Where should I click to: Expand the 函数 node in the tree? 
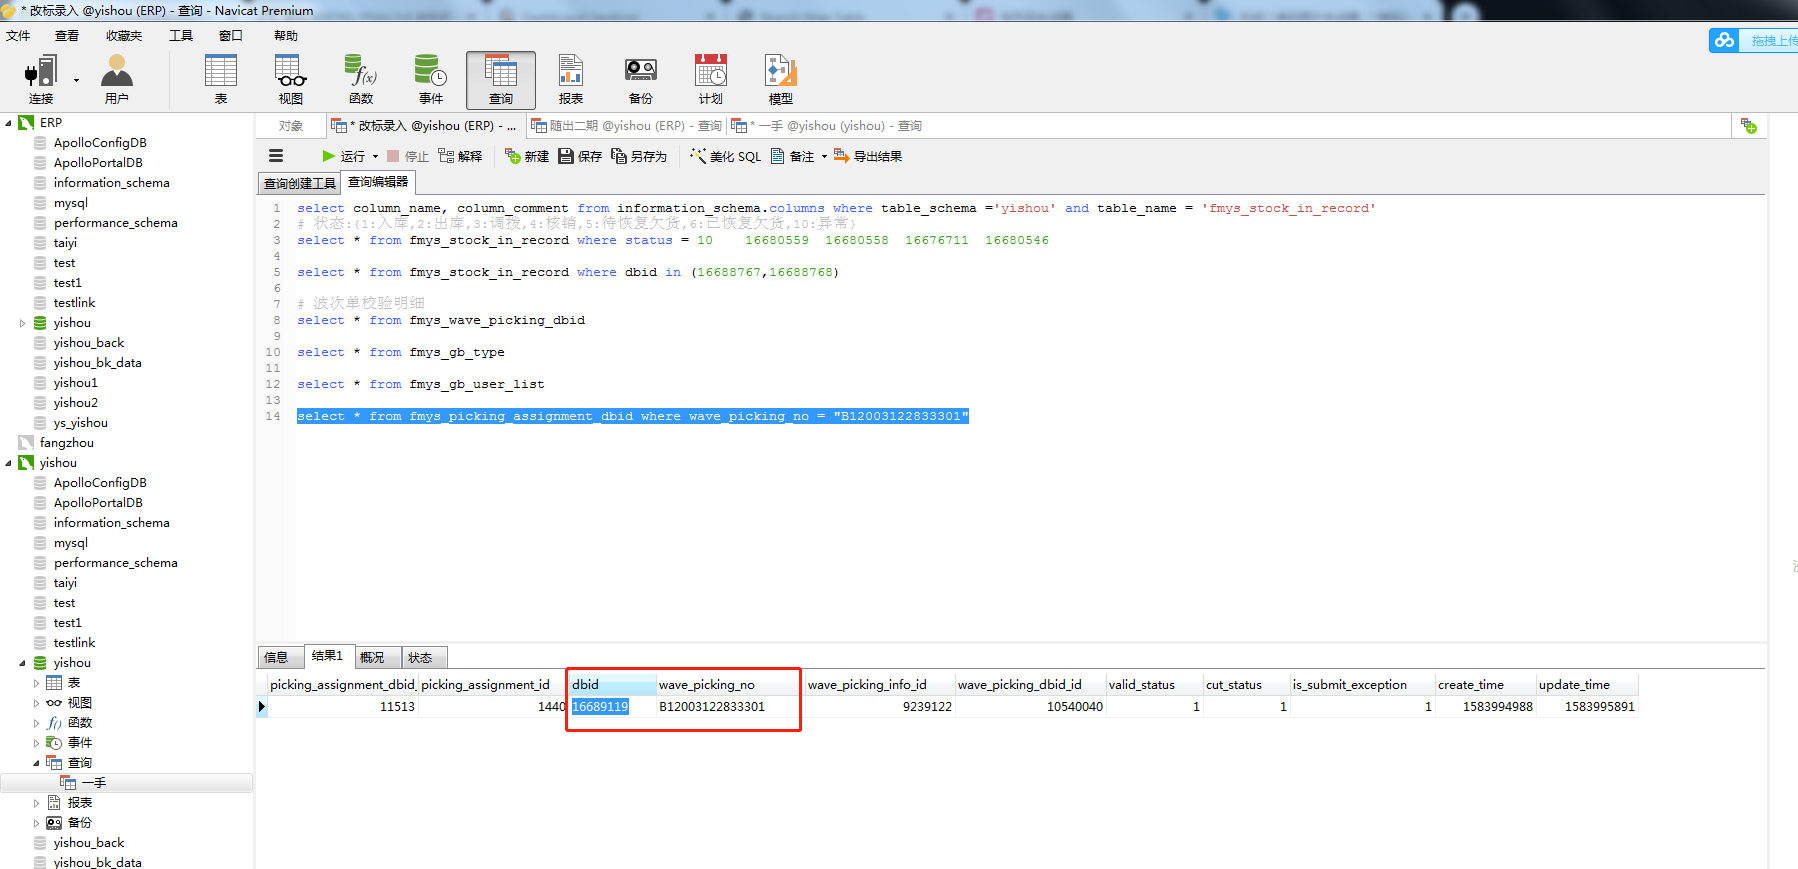click(37, 723)
